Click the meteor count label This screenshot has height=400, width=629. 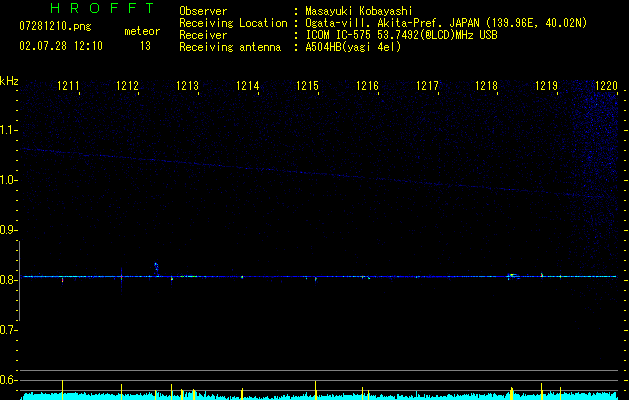(x=142, y=31)
